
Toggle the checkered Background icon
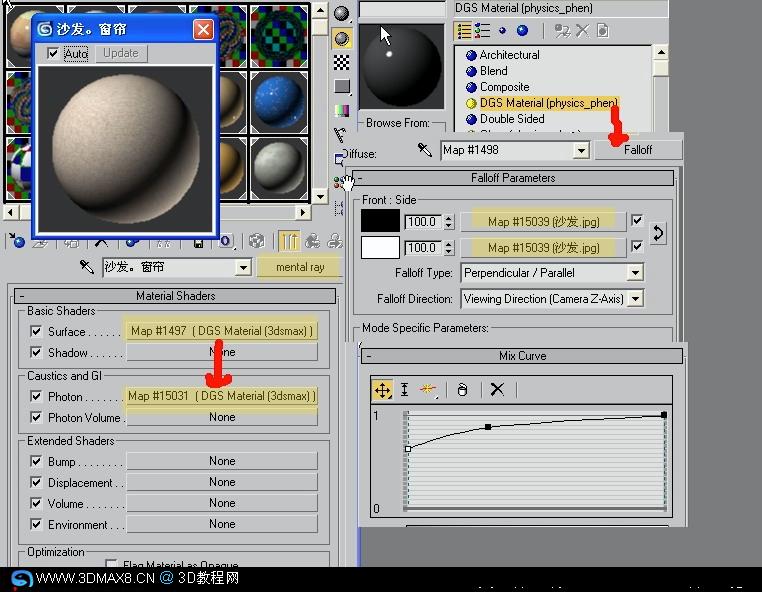tap(342, 62)
